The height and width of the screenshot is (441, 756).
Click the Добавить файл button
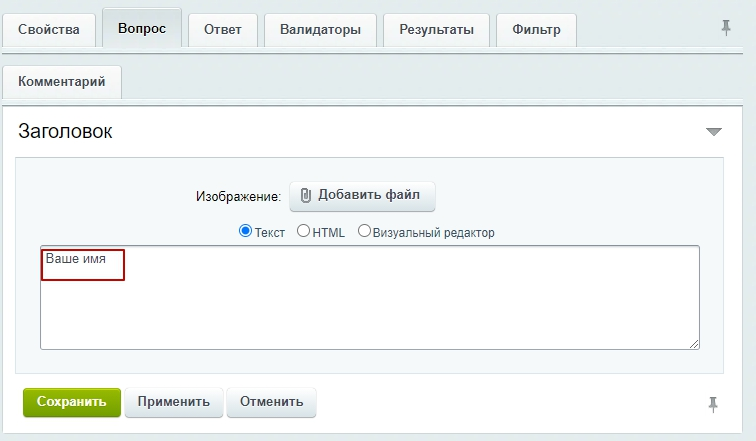(x=362, y=196)
